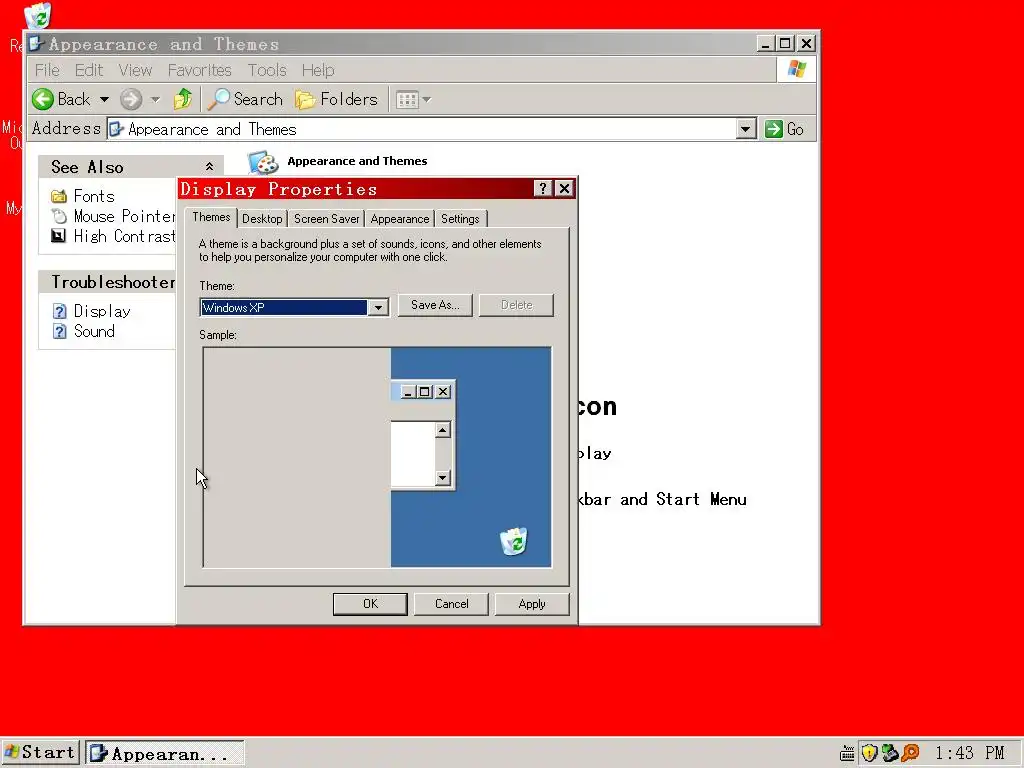Image resolution: width=1024 pixels, height=768 pixels.
Task: Open the View menu
Action: (135, 70)
